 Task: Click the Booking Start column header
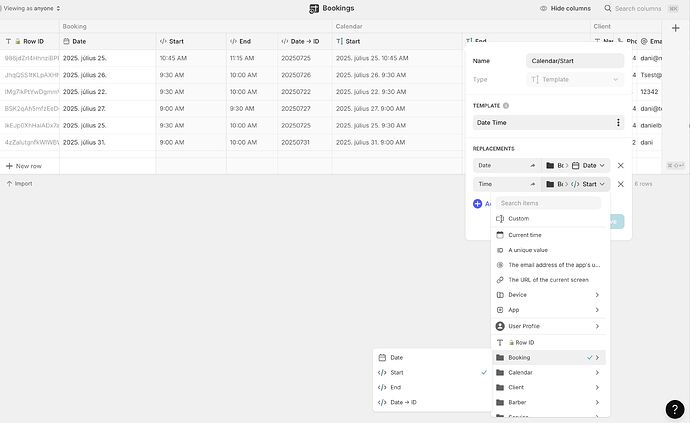click(191, 41)
